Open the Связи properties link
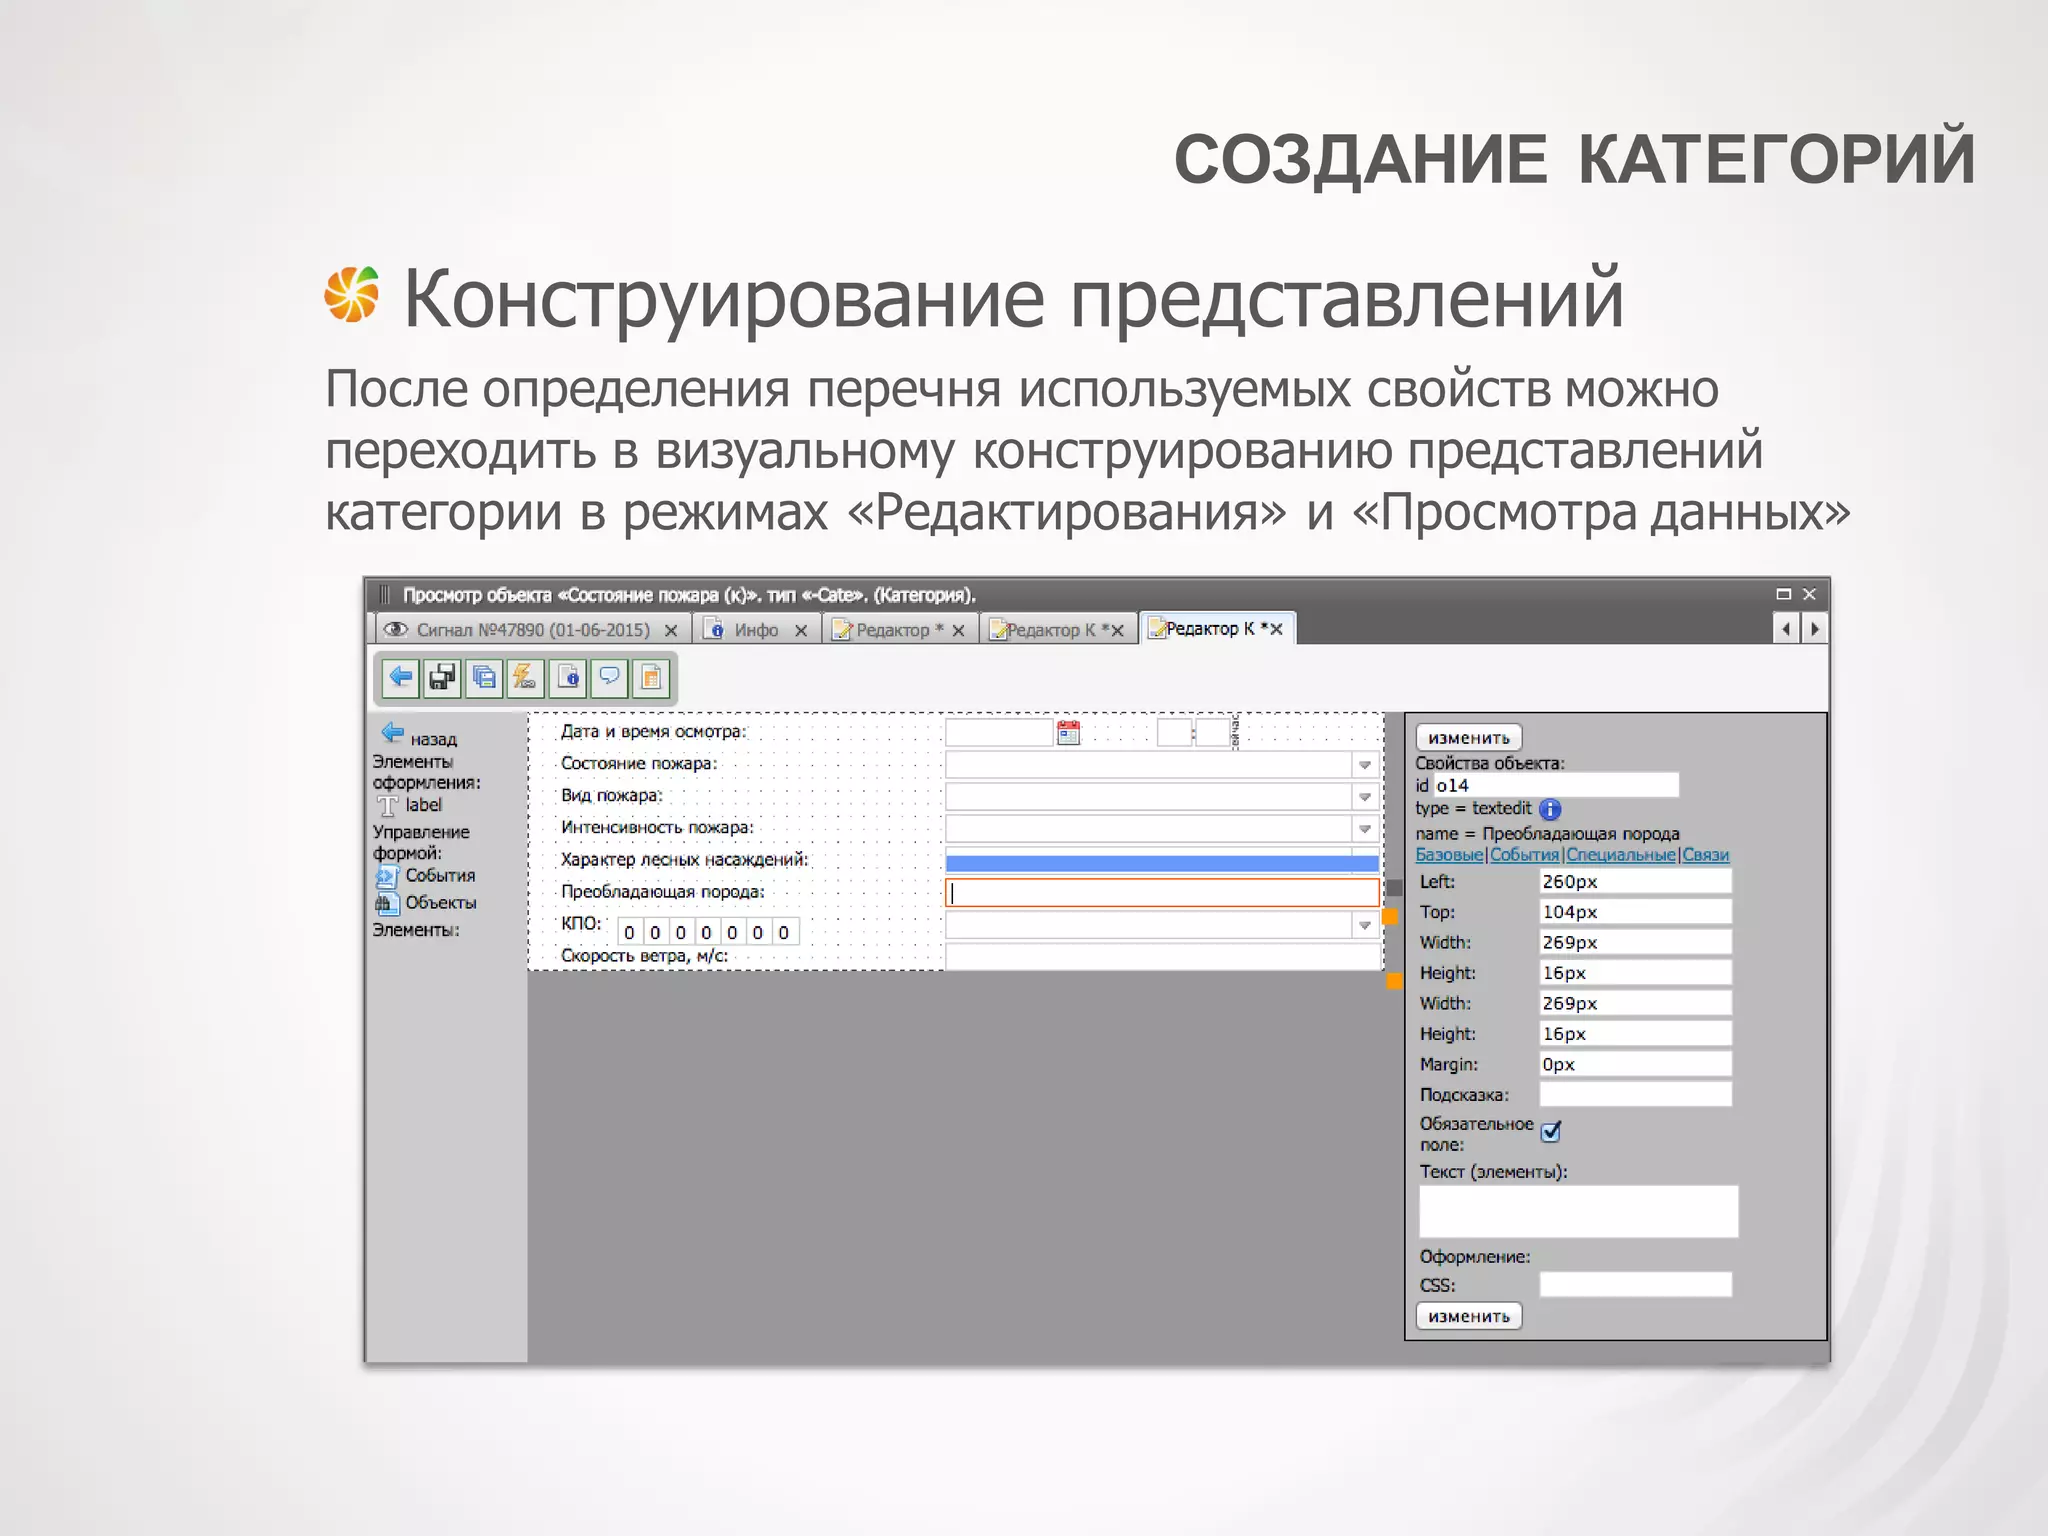Image resolution: width=2048 pixels, height=1536 pixels. coord(1705,855)
